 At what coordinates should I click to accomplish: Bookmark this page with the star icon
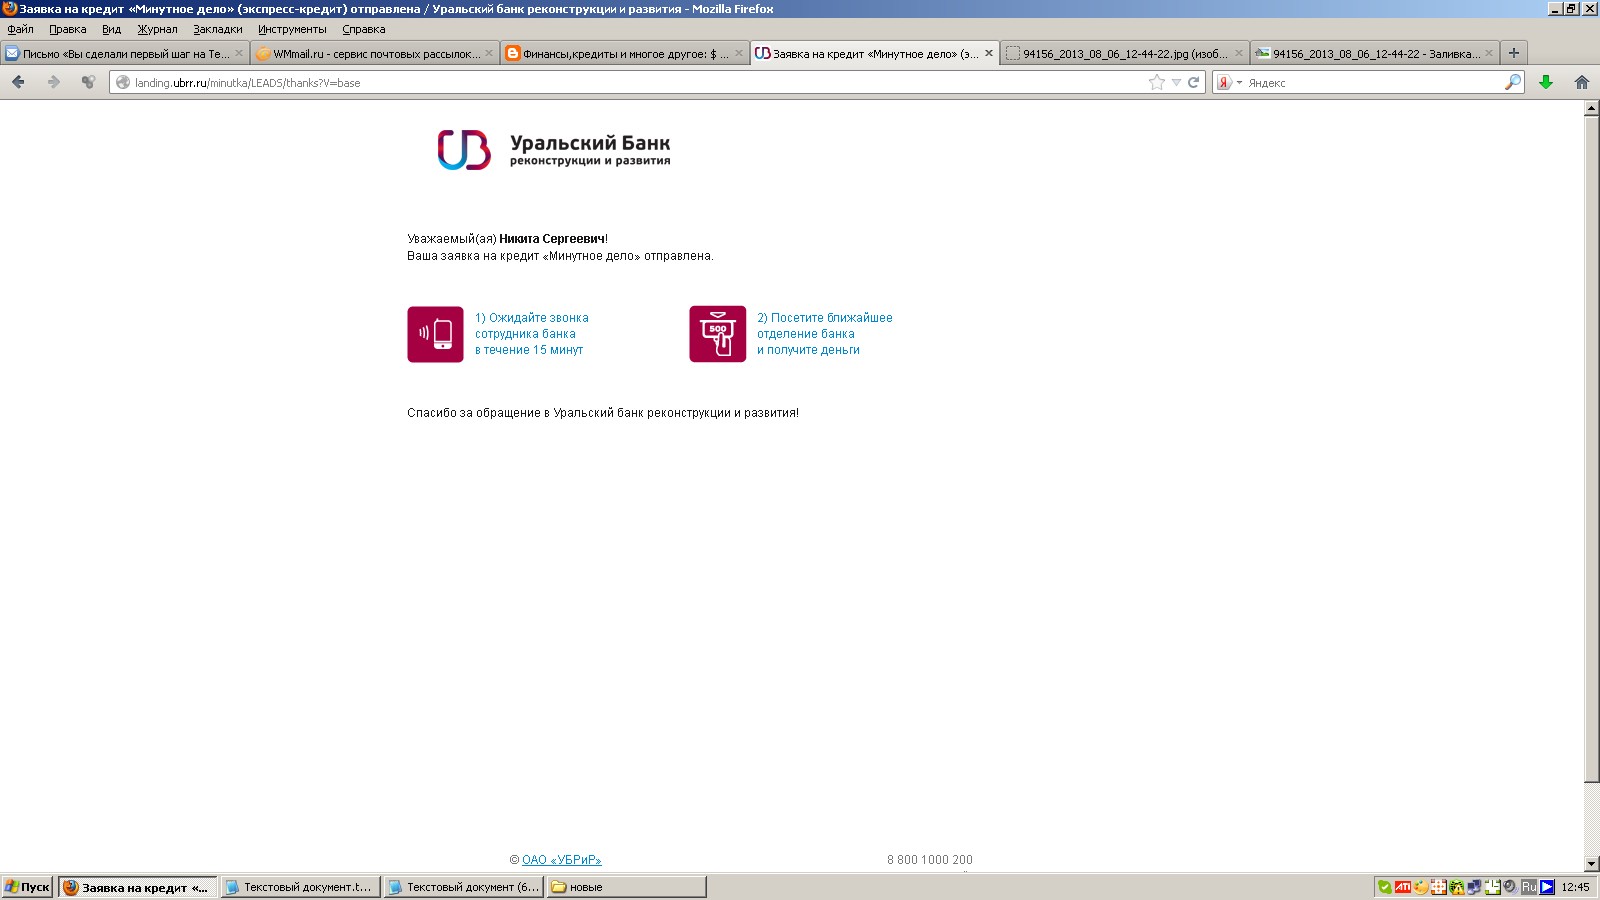[x=1157, y=82]
